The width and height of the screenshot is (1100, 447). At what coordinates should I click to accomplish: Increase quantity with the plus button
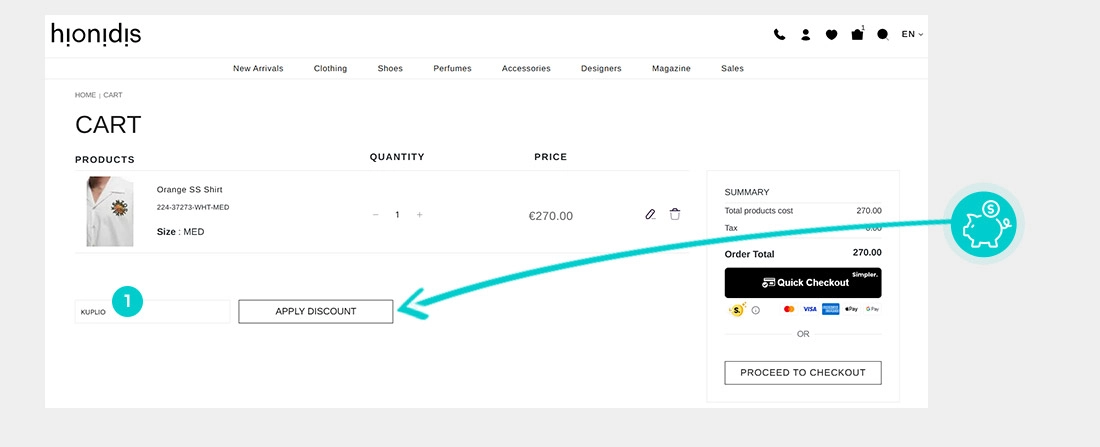(x=420, y=215)
